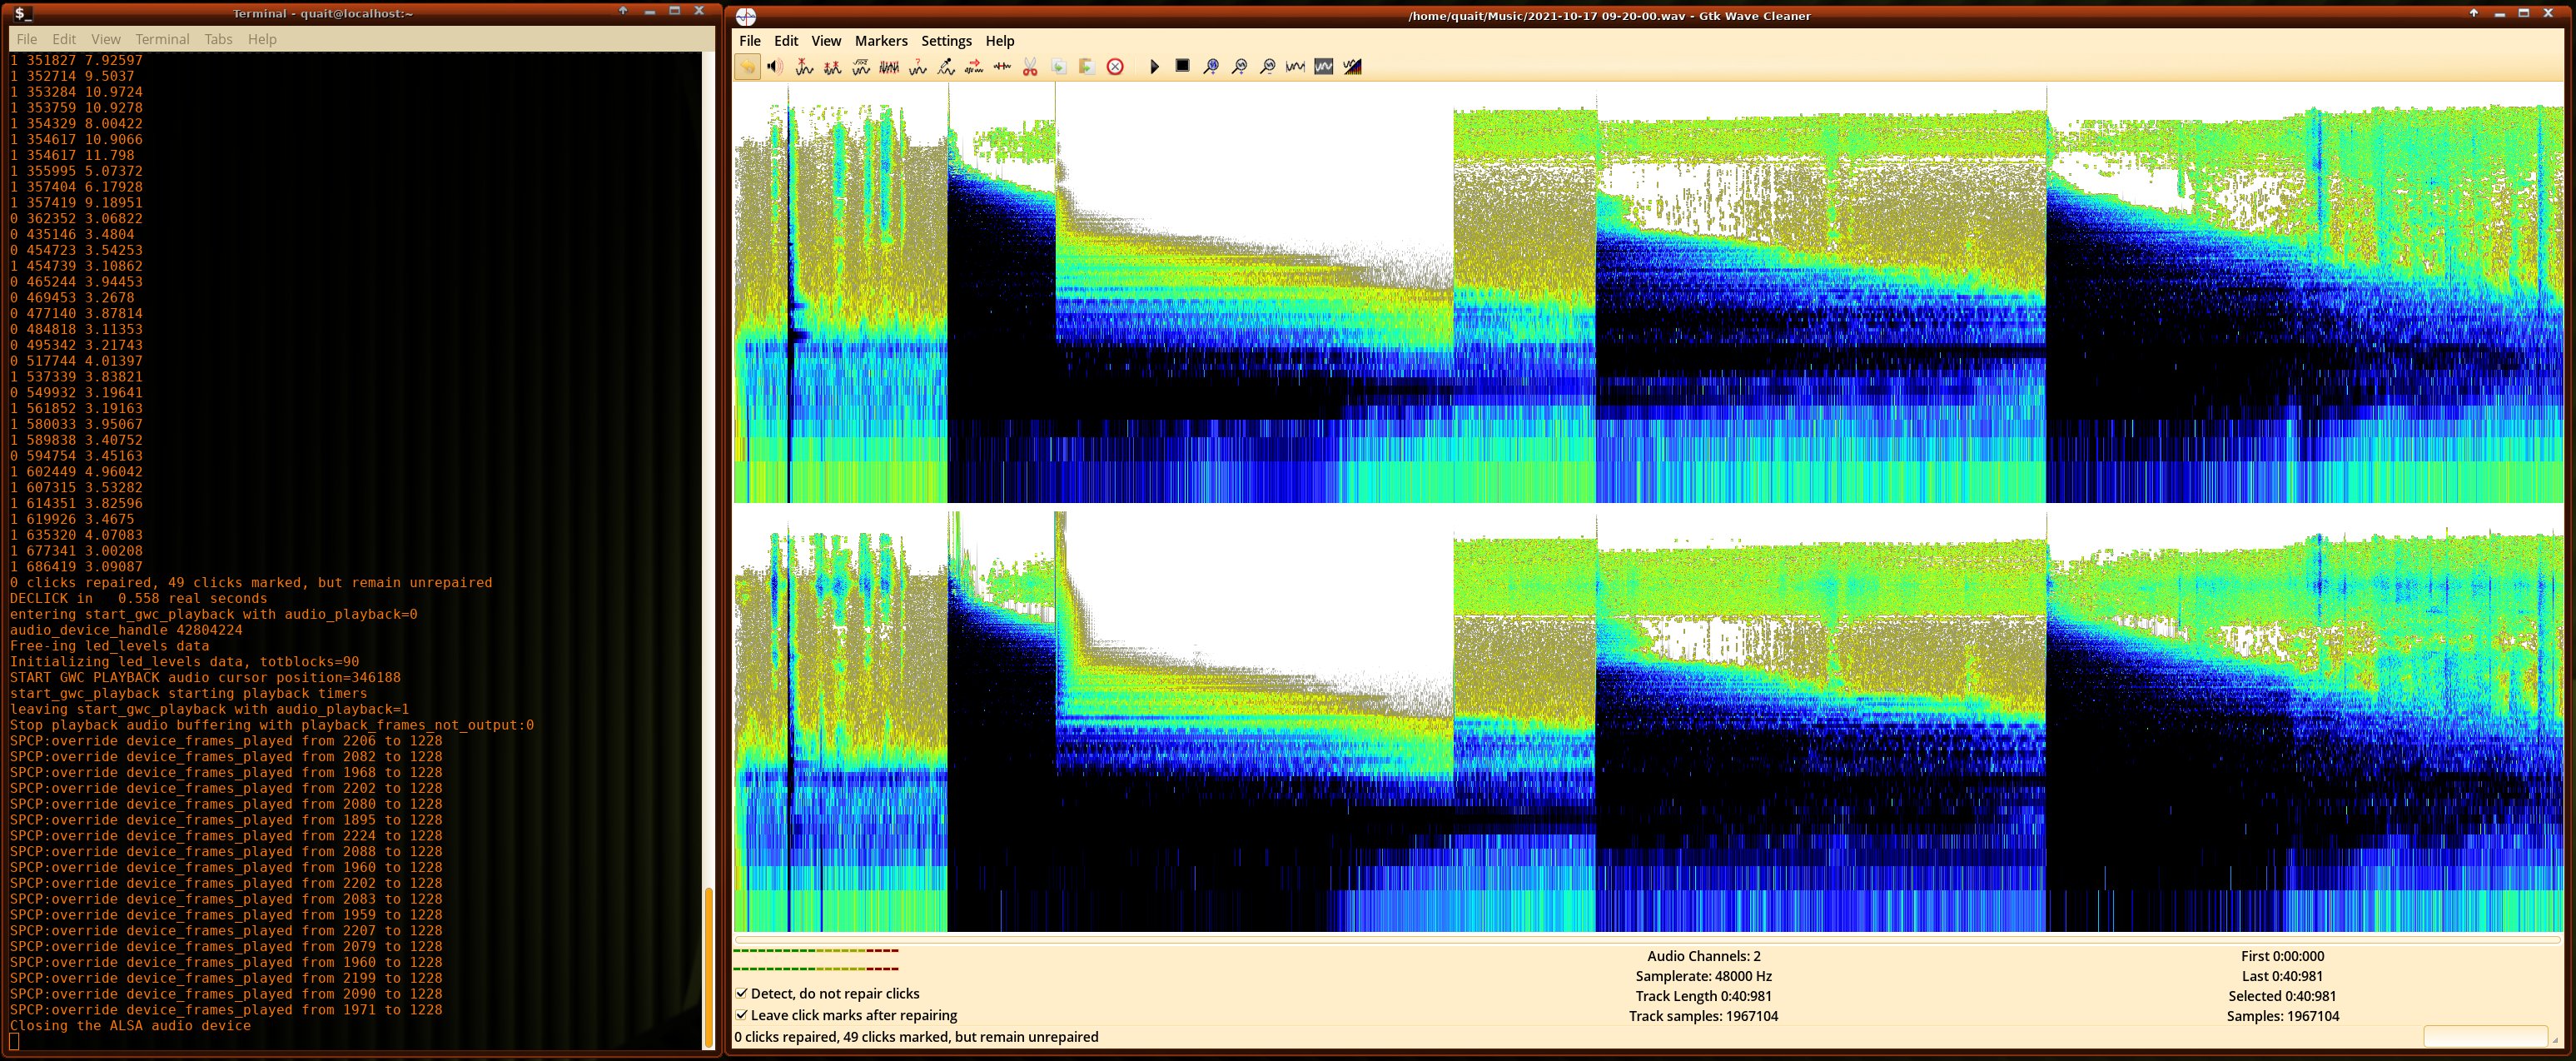Click the red circled X icon
This screenshot has width=2576, height=1061.
coord(1115,67)
